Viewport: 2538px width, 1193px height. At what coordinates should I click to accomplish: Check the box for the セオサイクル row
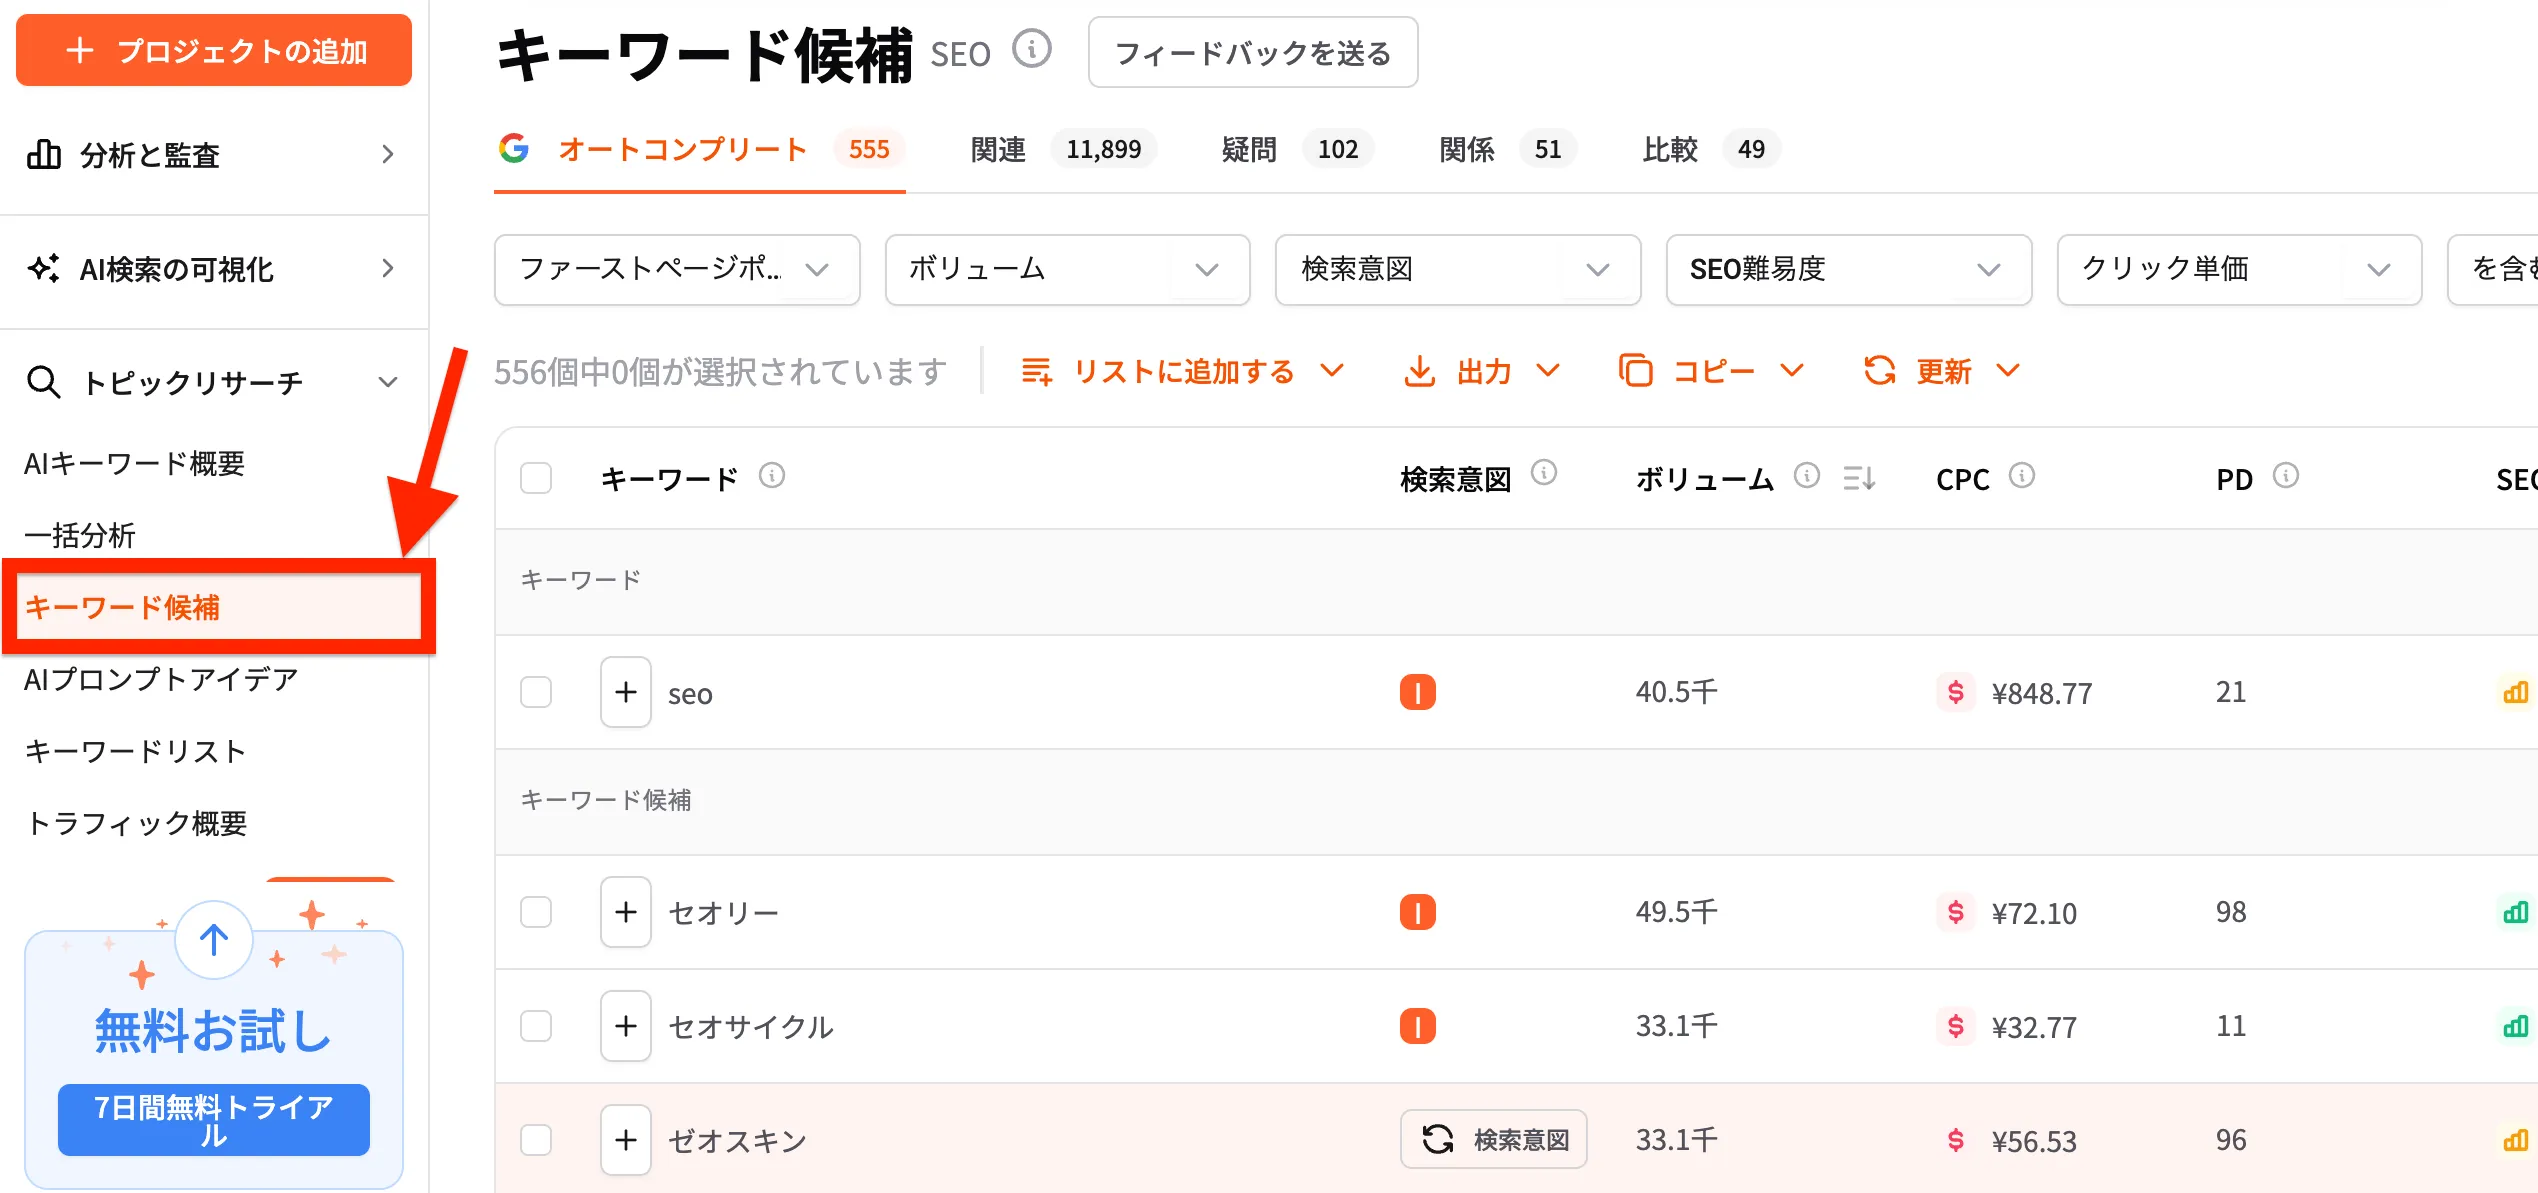tap(536, 1026)
